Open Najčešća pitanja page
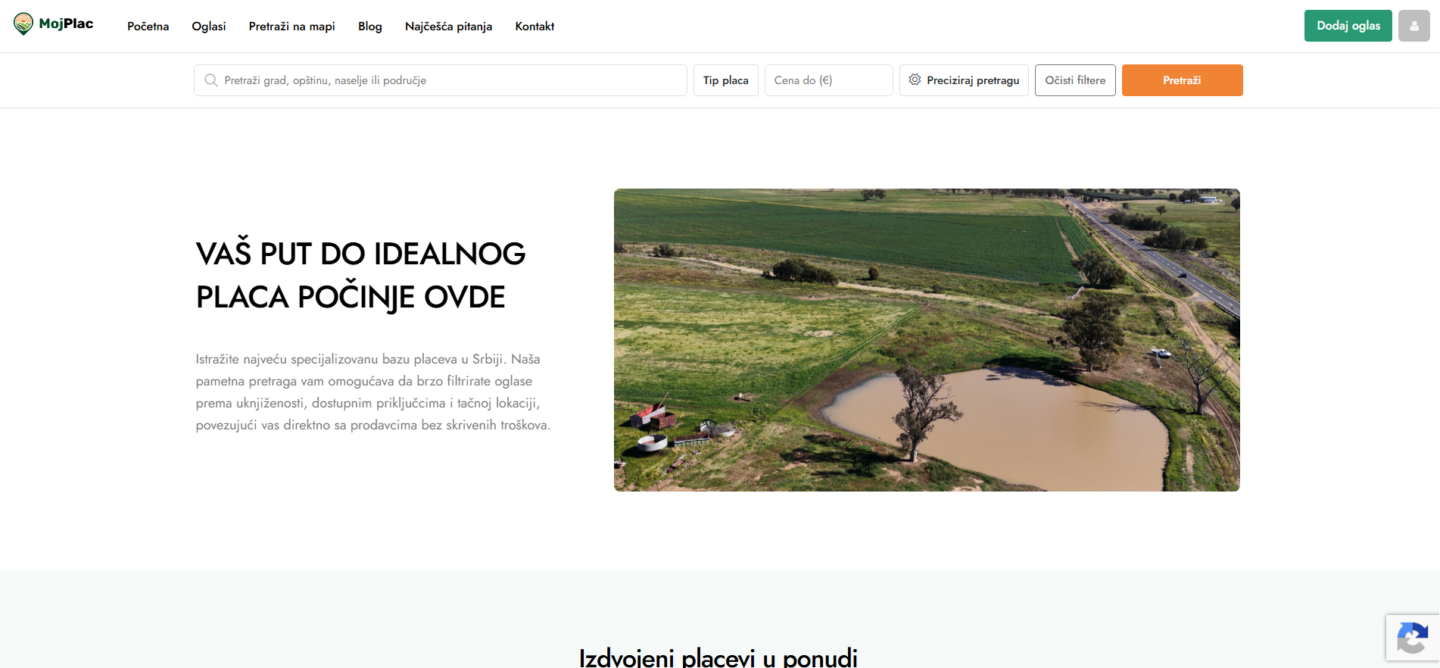The height and width of the screenshot is (668, 1440). pyautogui.click(x=449, y=26)
